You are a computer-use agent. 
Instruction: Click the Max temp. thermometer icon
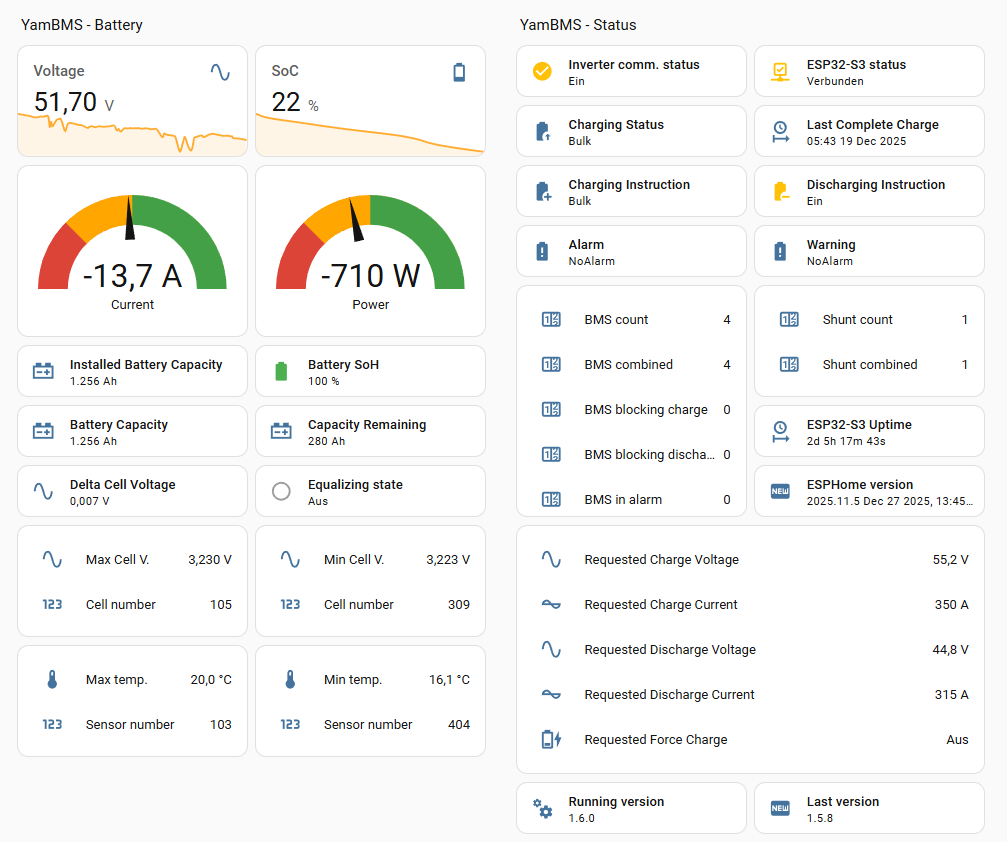click(x=52, y=680)
